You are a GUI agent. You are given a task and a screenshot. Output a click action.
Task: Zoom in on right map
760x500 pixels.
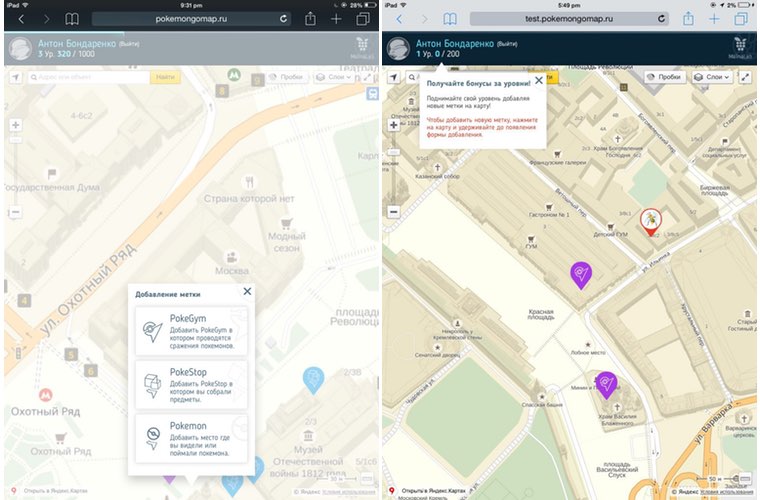[x=394, y=125]
